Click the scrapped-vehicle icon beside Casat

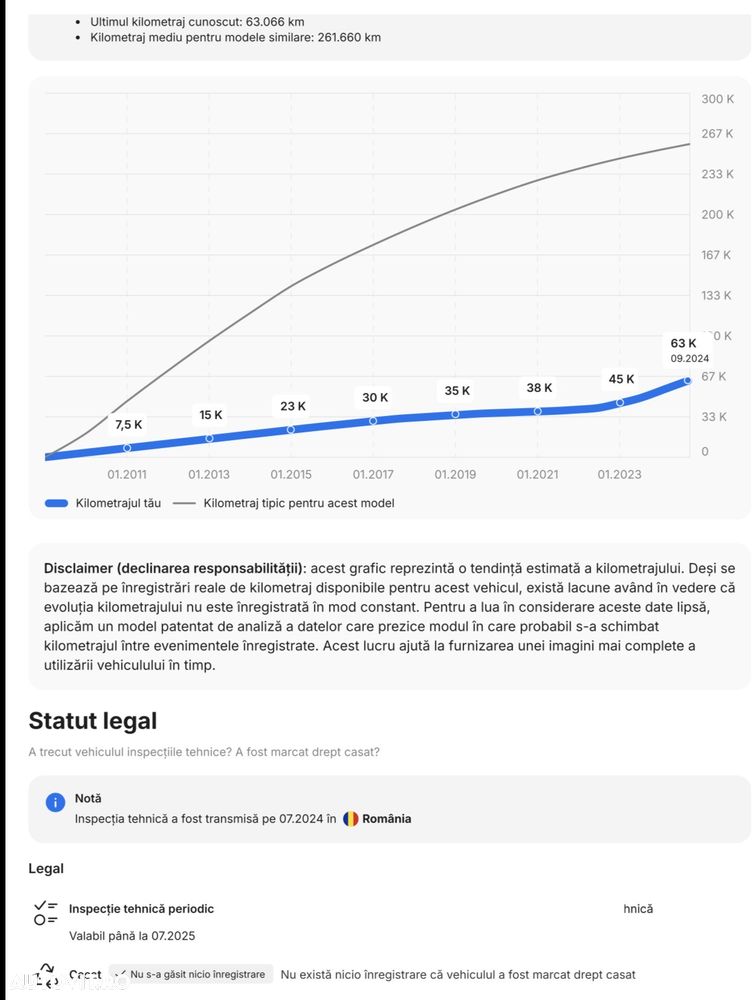coord(46,975)
